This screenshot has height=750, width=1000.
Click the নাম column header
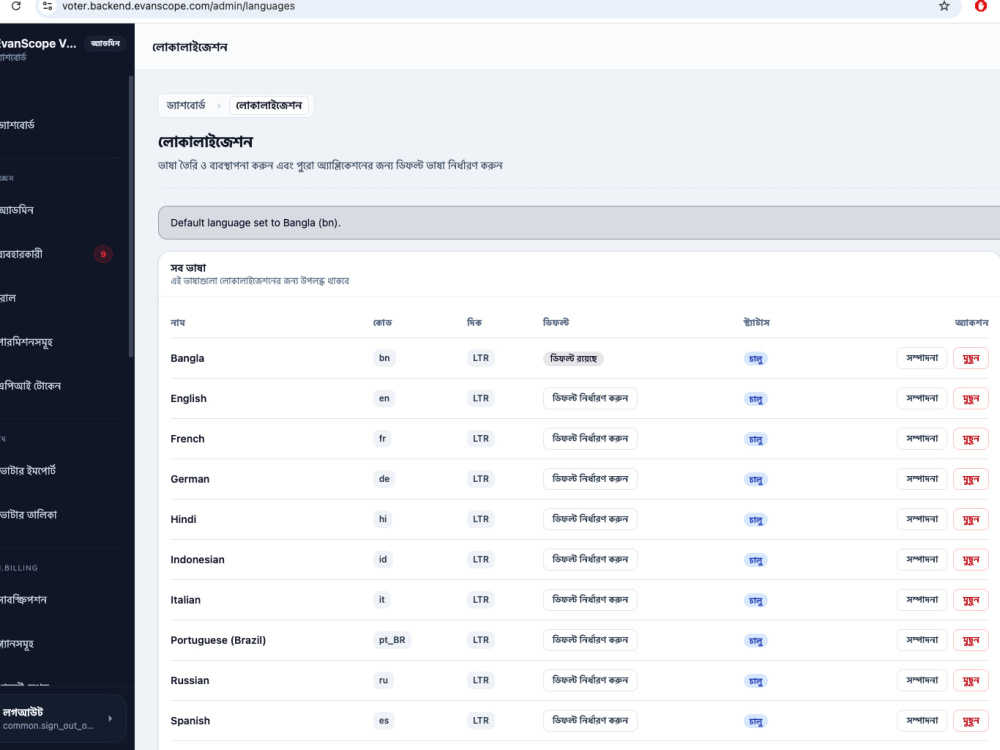178,323
